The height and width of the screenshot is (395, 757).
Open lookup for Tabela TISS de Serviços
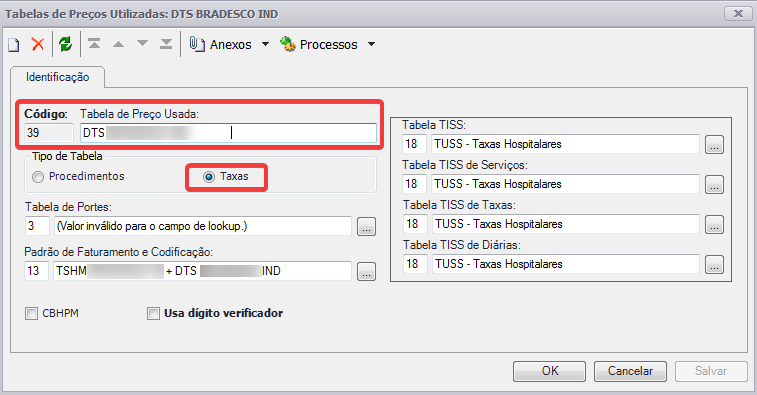pos(715,184)
